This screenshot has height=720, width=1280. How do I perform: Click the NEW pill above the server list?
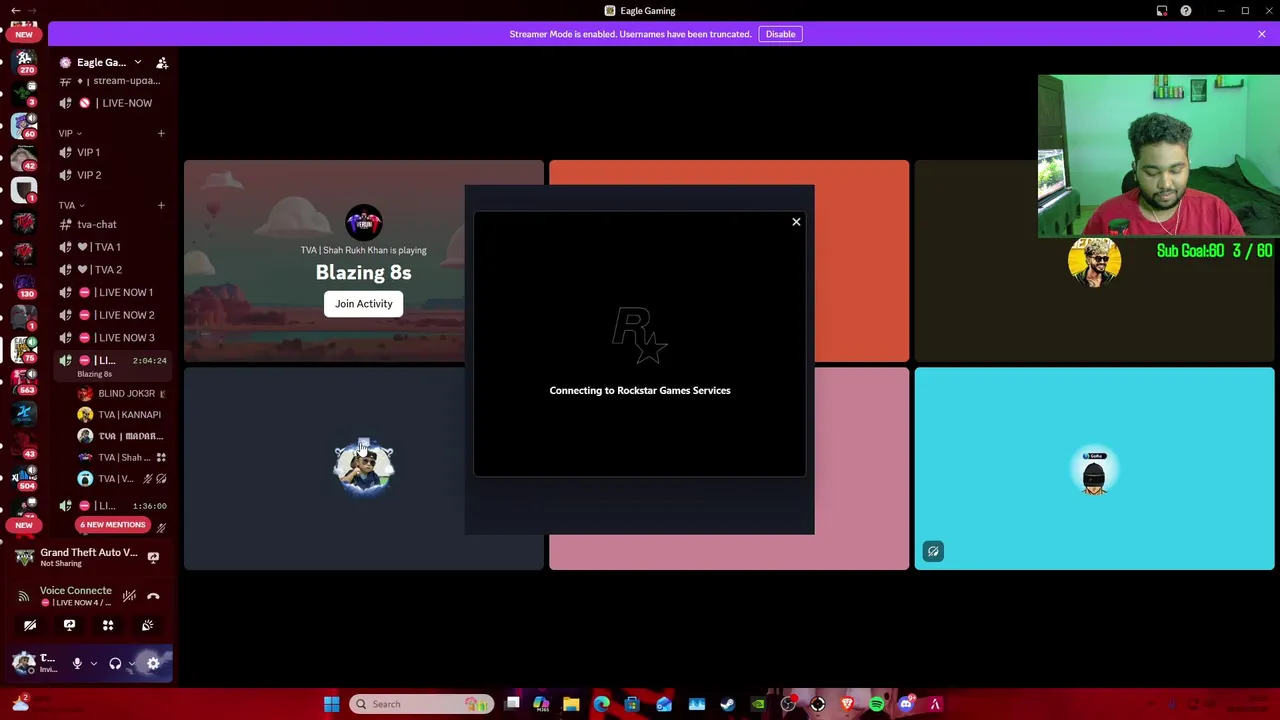(x=24, y=34)
